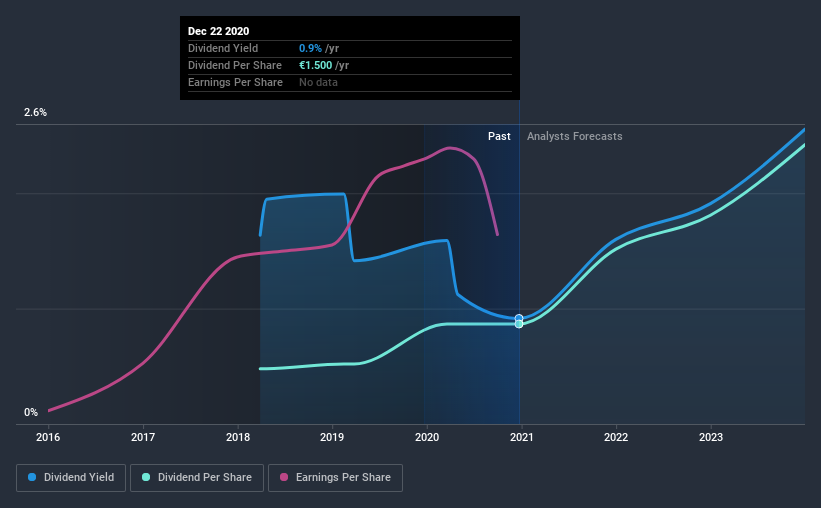Click the tooltip 'Dividend Yield' row label

(x=223, y=48)
